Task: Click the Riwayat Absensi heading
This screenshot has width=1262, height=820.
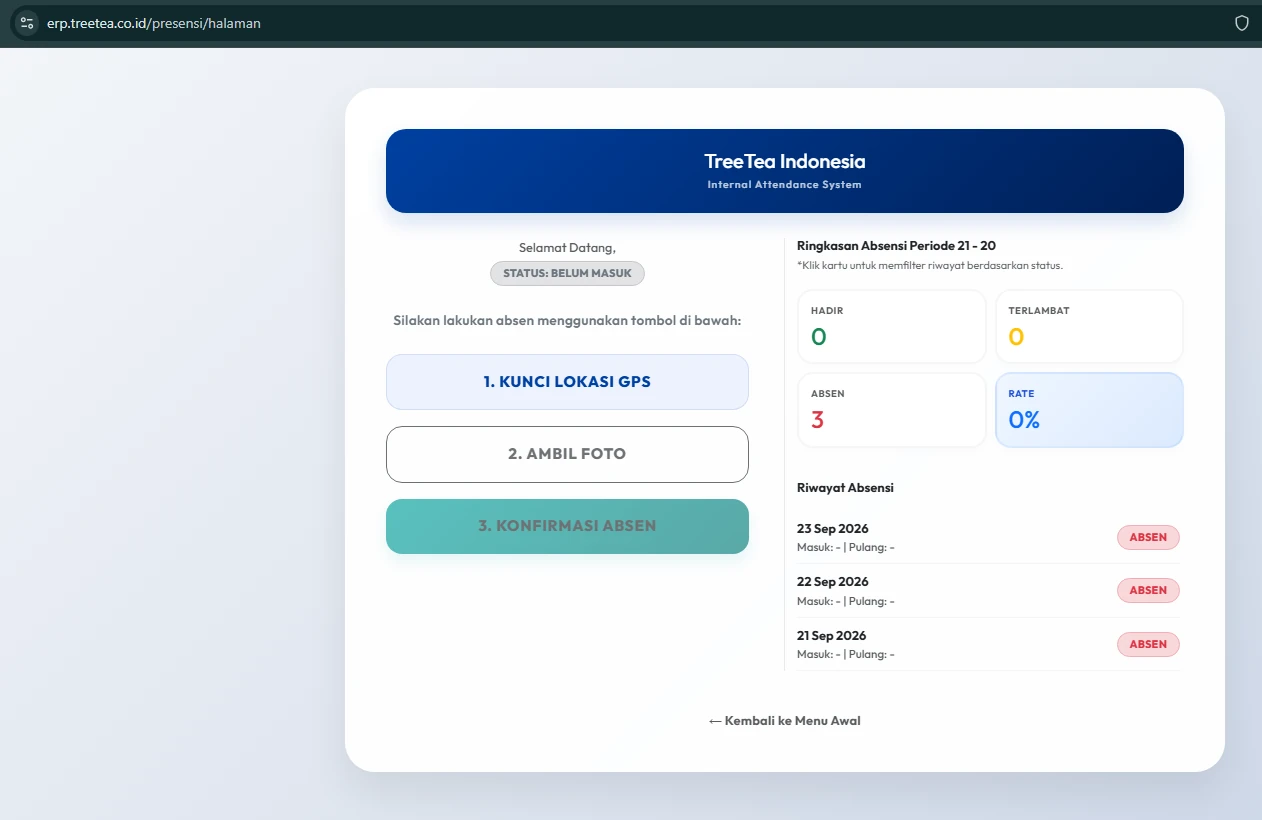Action: [x=845, y=488]
